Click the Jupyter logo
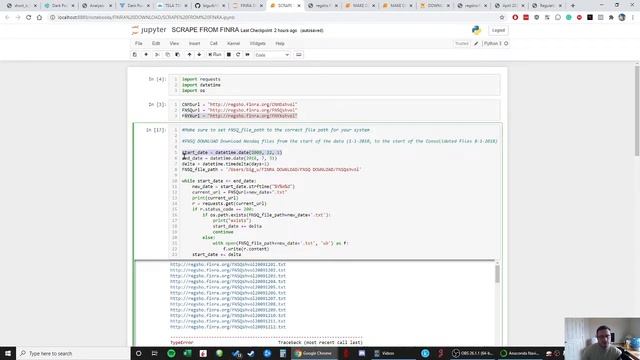The height and width of the screenshot is (360, 640). coord(149,30)
